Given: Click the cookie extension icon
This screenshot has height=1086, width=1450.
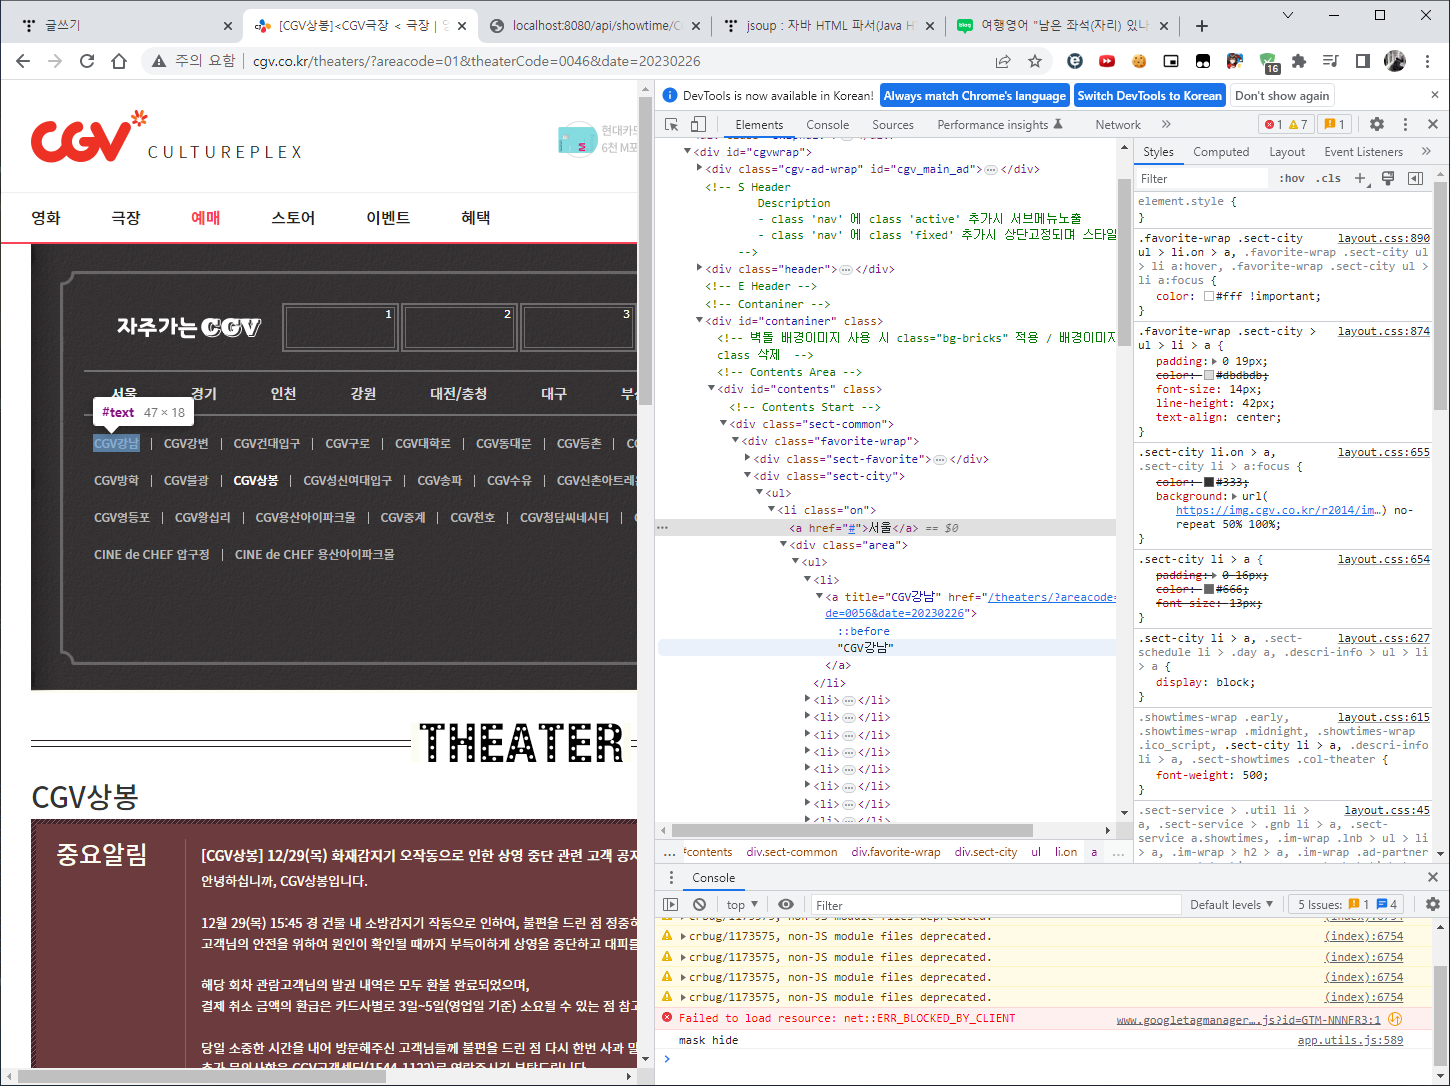Looking at the screenshot, I should tap(1139, 61).
